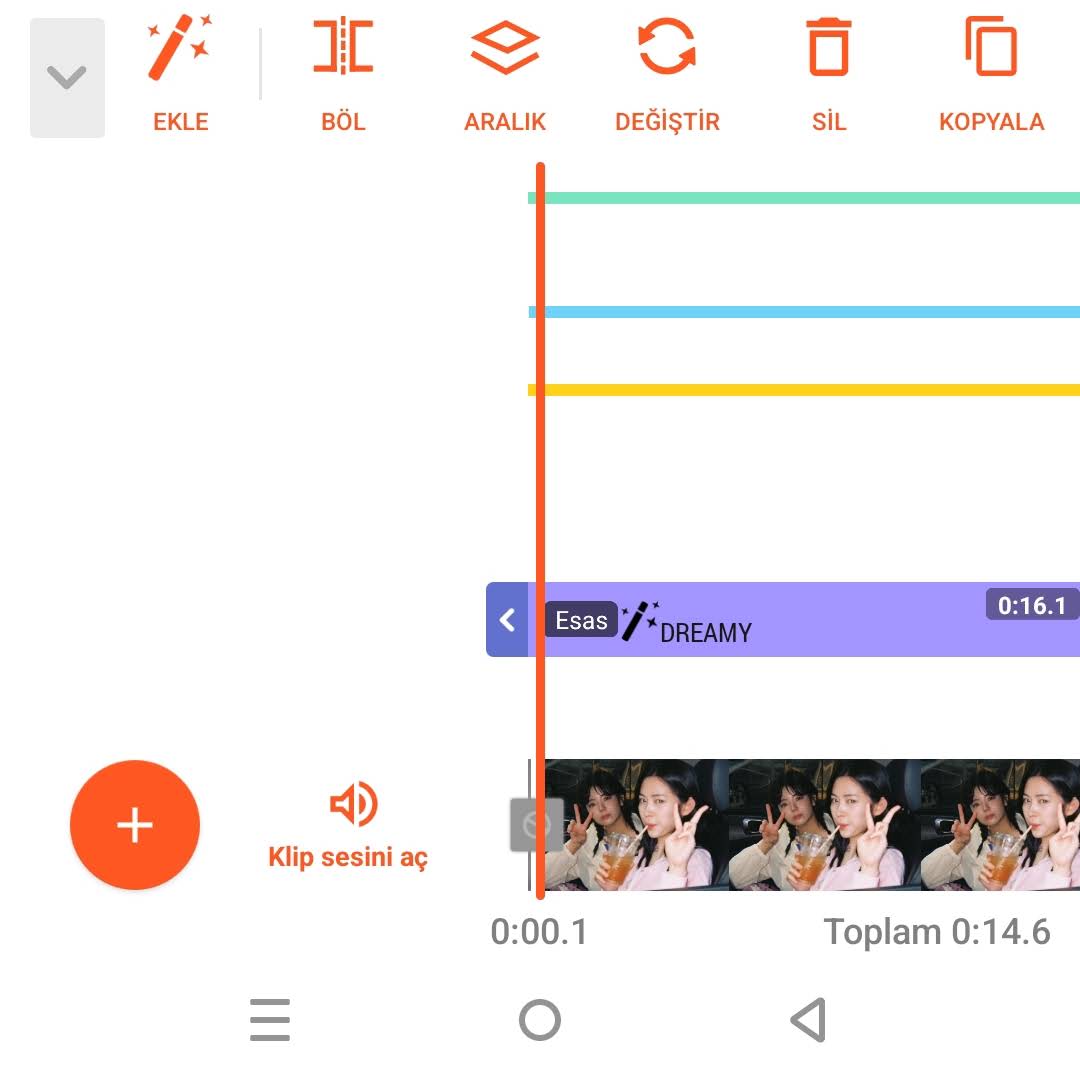Select the DREAMY effect clip
Image resolution: width=1080 pixels, height=1080 pixels.
point(804,619)
